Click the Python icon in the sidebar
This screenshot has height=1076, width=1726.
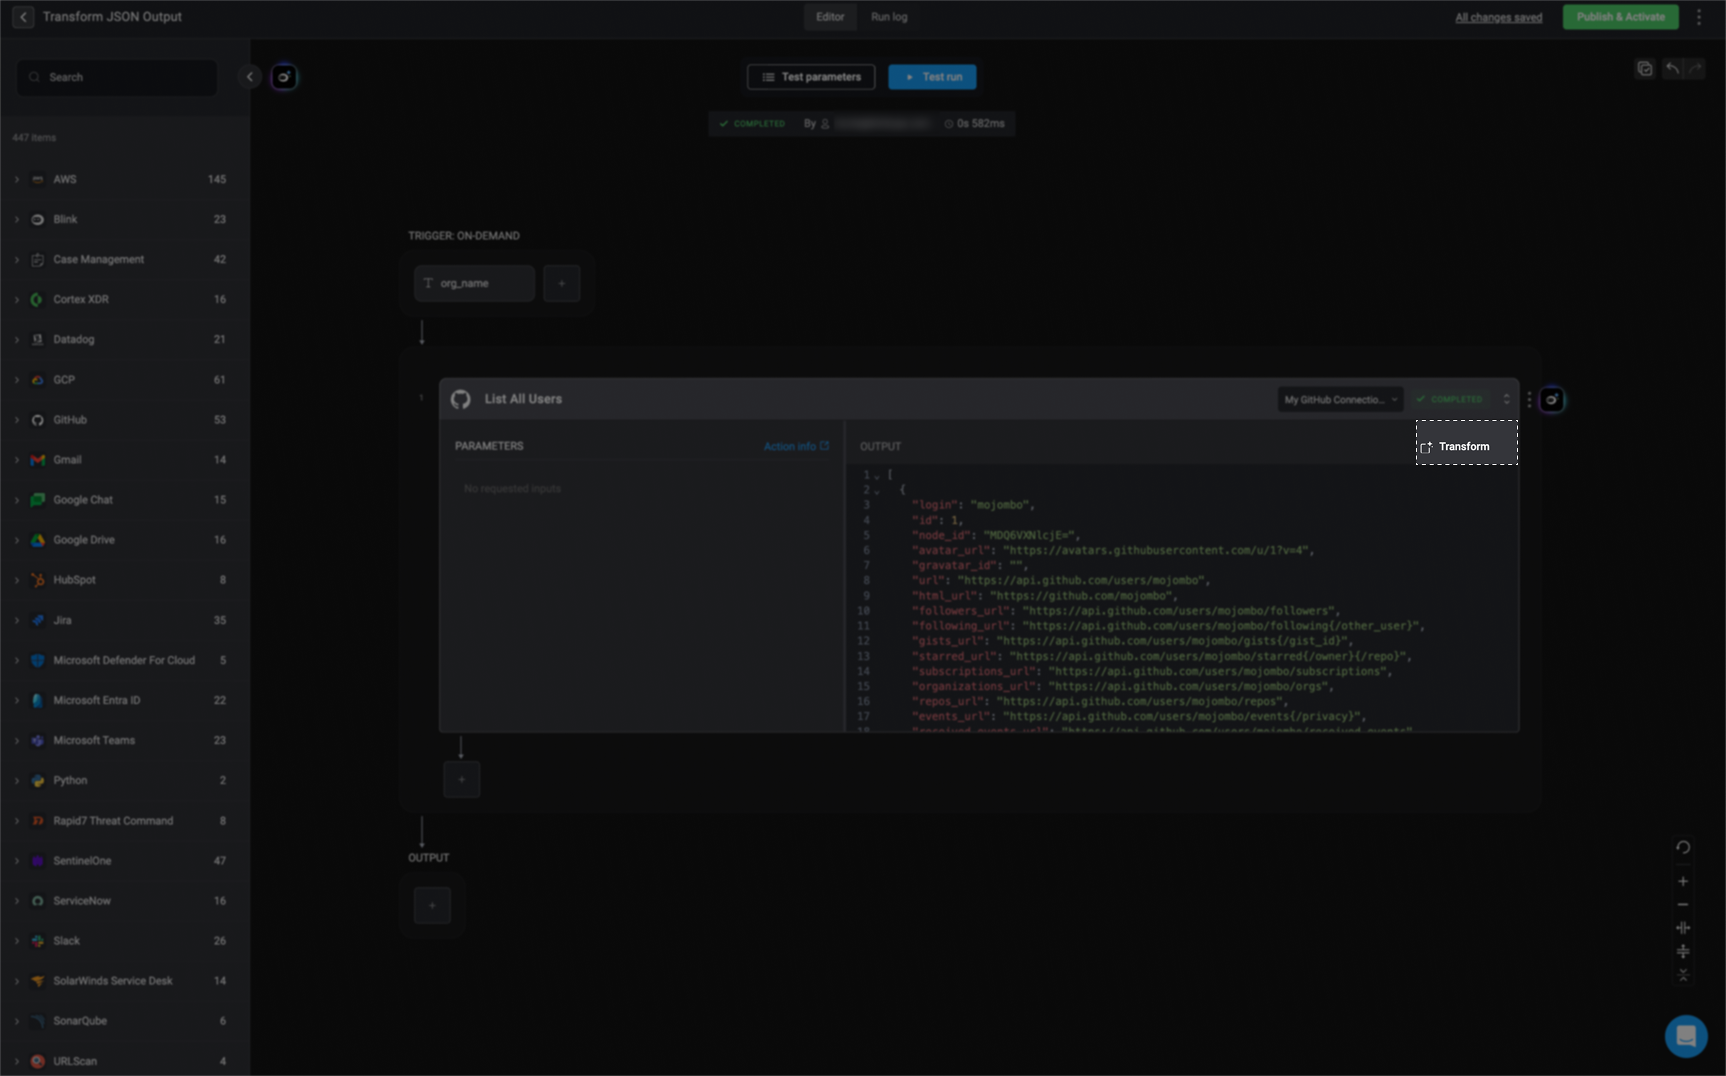tap(38, 780)
